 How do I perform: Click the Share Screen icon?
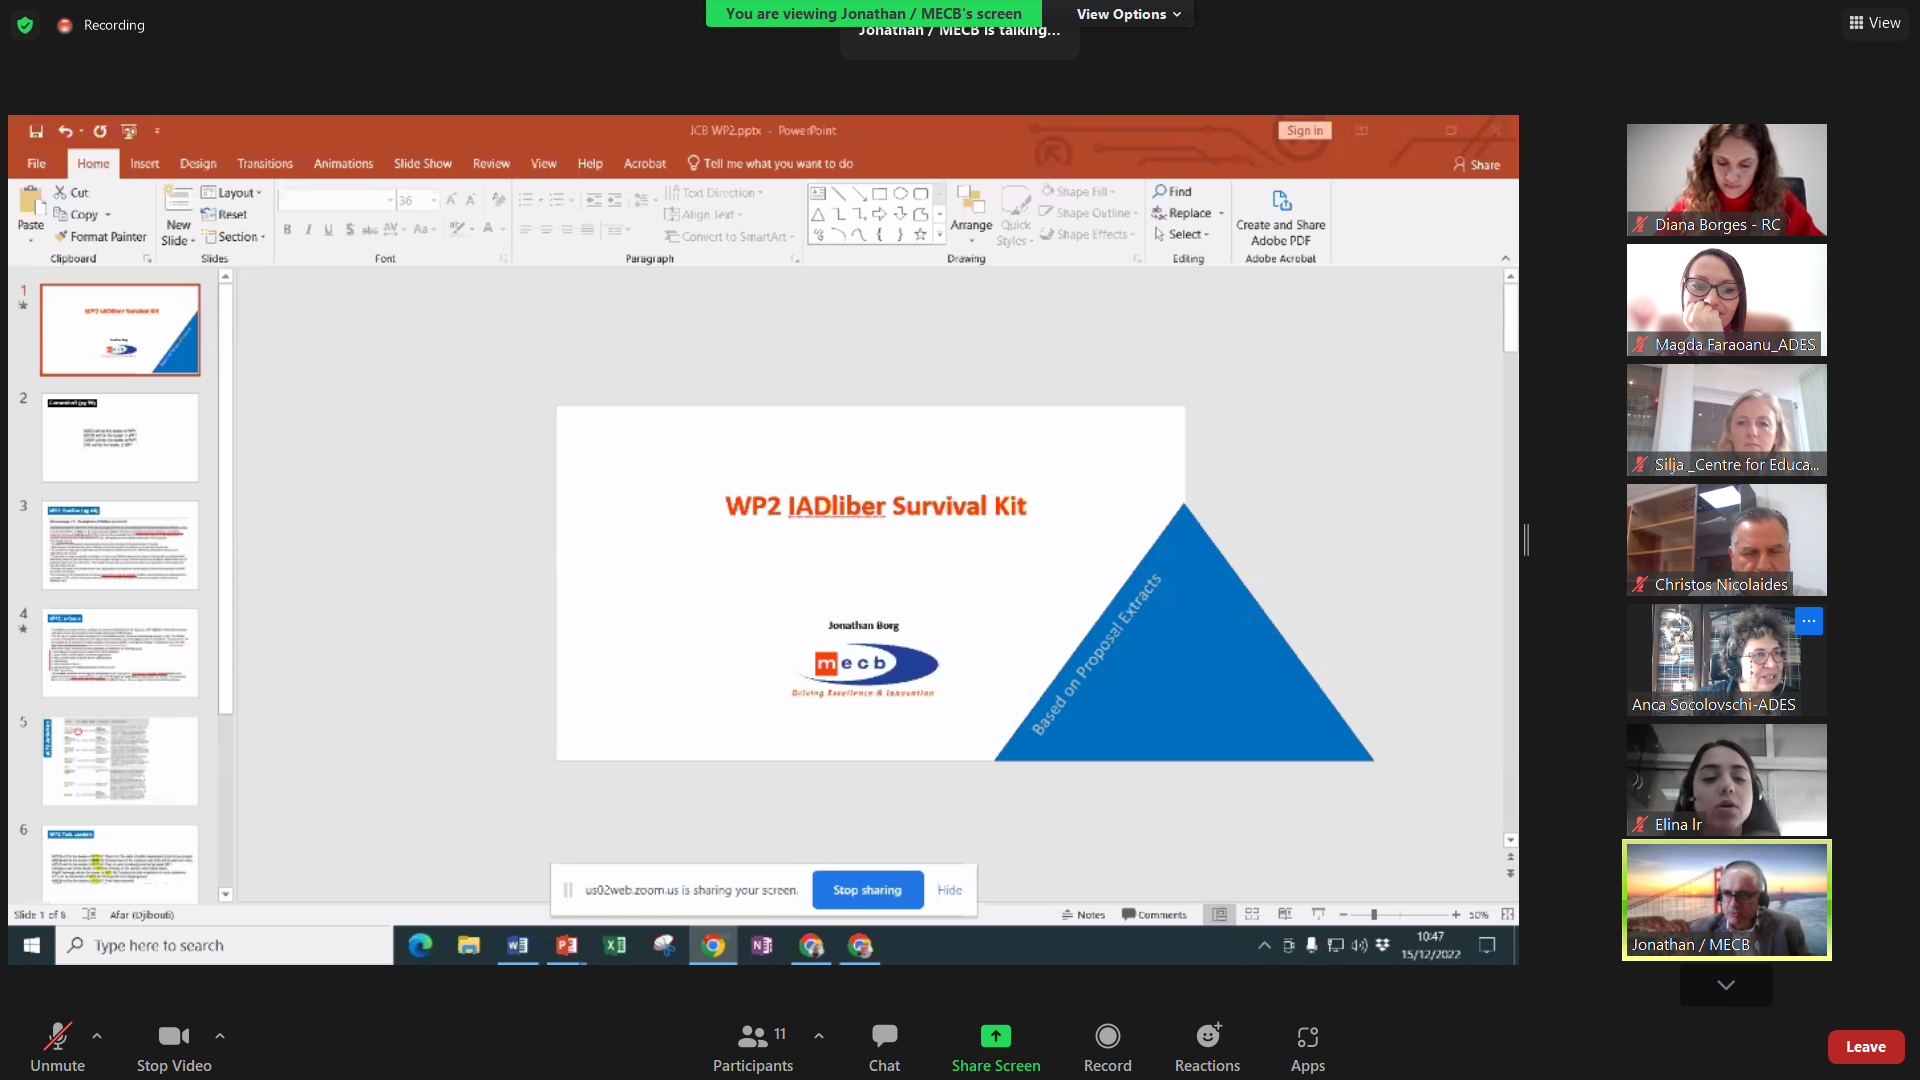click(x=995, y=1036)
